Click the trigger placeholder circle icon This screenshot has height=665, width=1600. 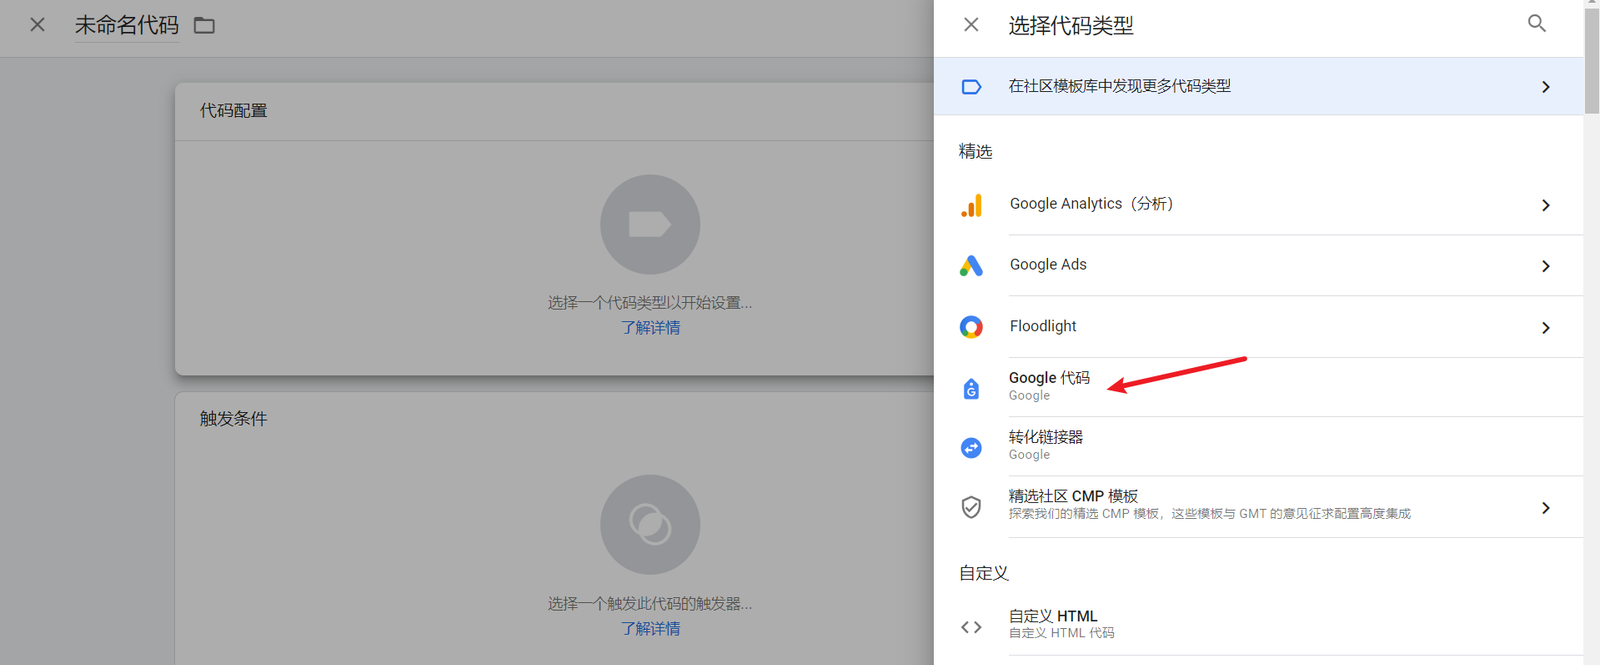pos(650,524)
